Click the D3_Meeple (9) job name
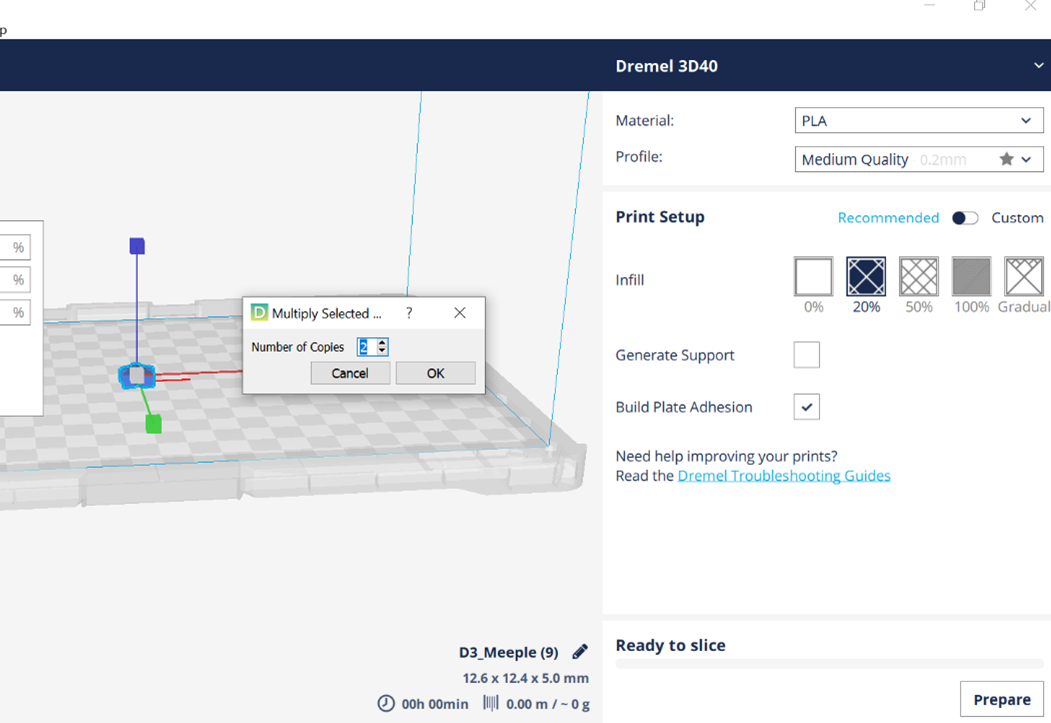 point(508,652)
